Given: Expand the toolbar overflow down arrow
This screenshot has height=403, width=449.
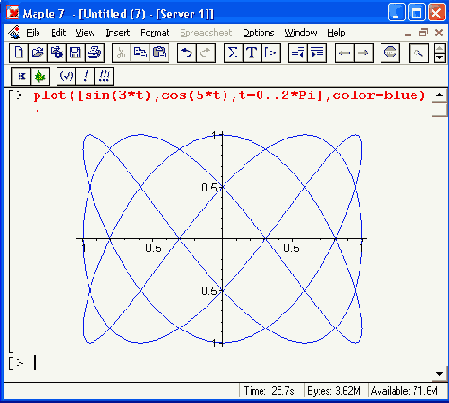Looking at the screenshot, I should coord(440,57).
